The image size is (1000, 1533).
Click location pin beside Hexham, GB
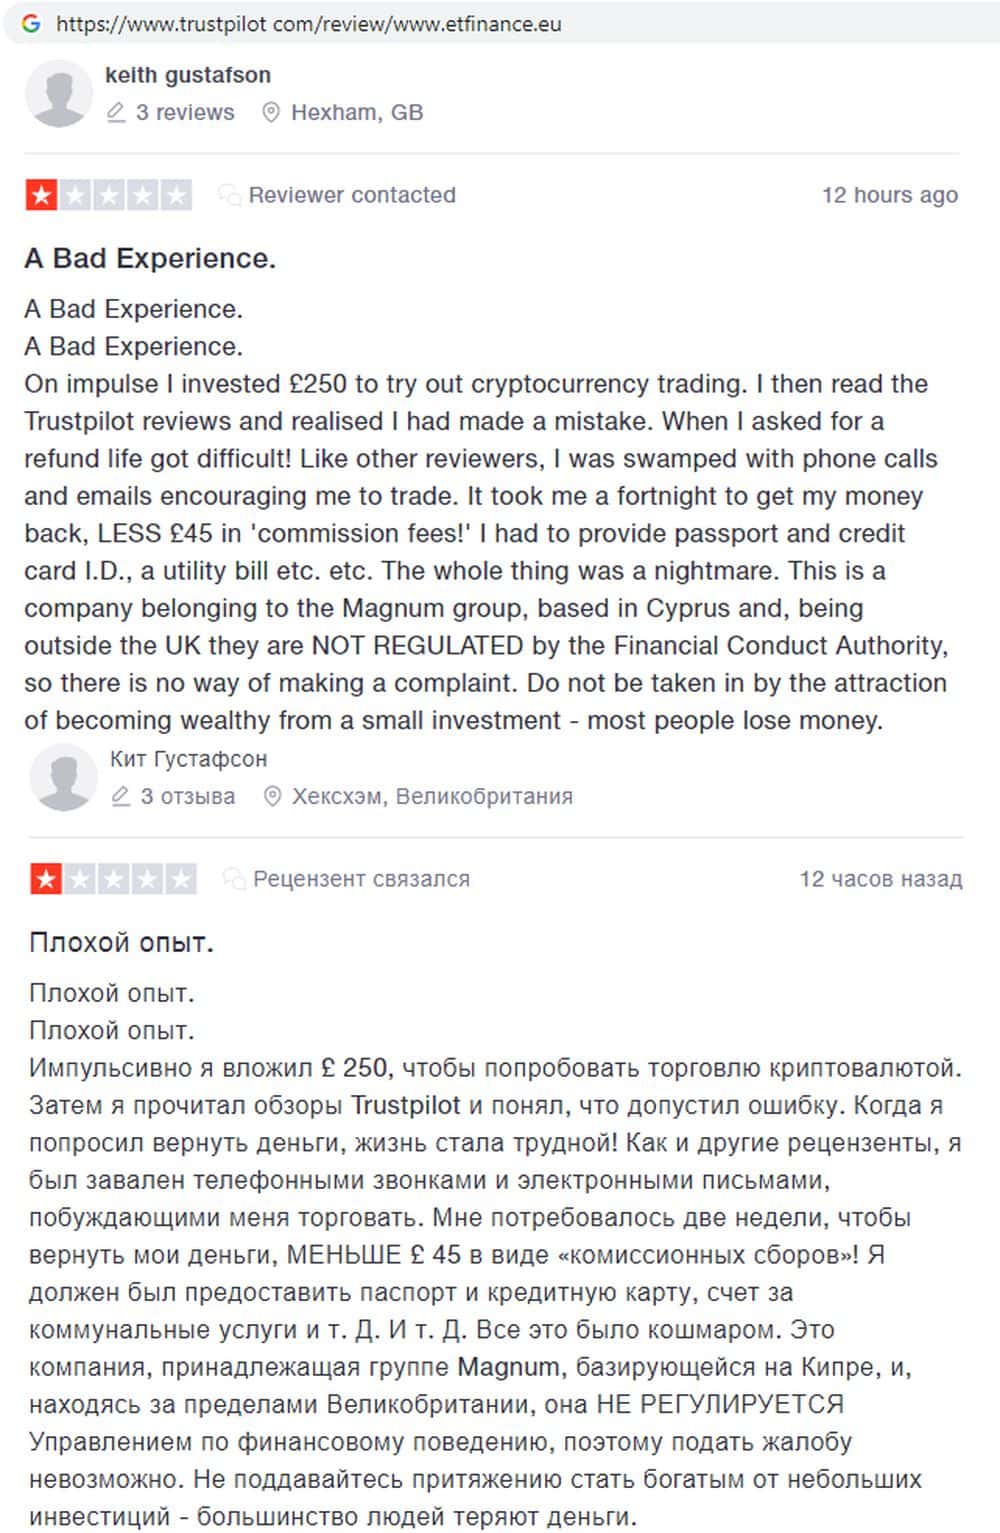coord(270,113)
